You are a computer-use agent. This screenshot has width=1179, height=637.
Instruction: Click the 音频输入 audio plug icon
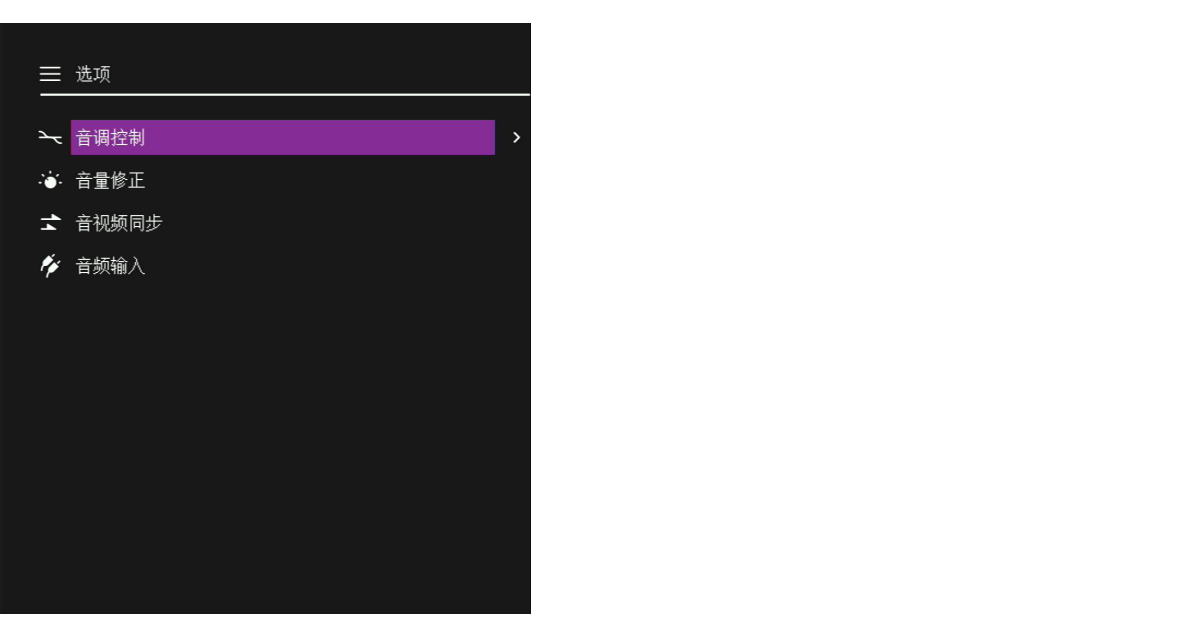(x=50, y=265)
